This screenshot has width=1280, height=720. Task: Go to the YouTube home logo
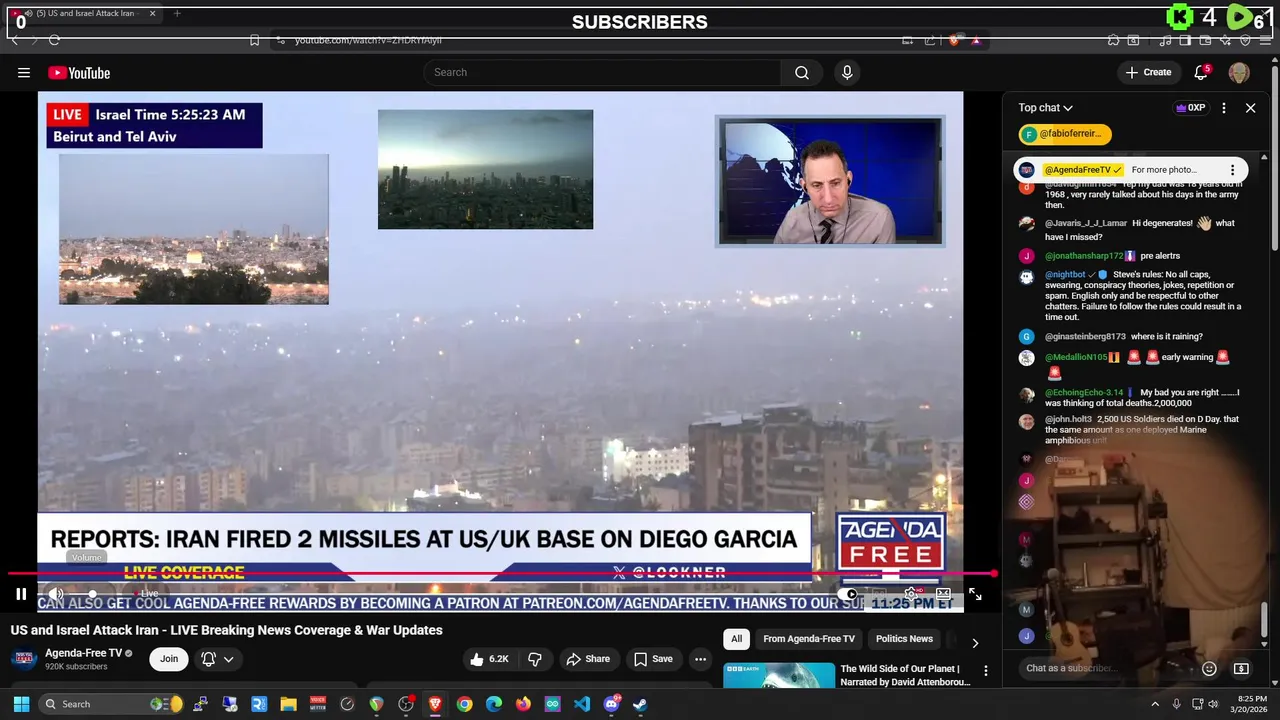tap(79, 72)
